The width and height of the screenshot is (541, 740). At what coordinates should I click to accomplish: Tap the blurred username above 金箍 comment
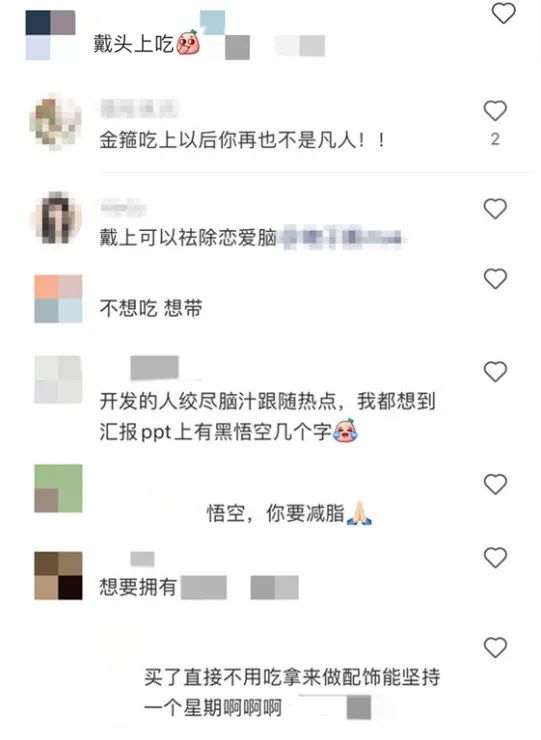click(138, 109)
